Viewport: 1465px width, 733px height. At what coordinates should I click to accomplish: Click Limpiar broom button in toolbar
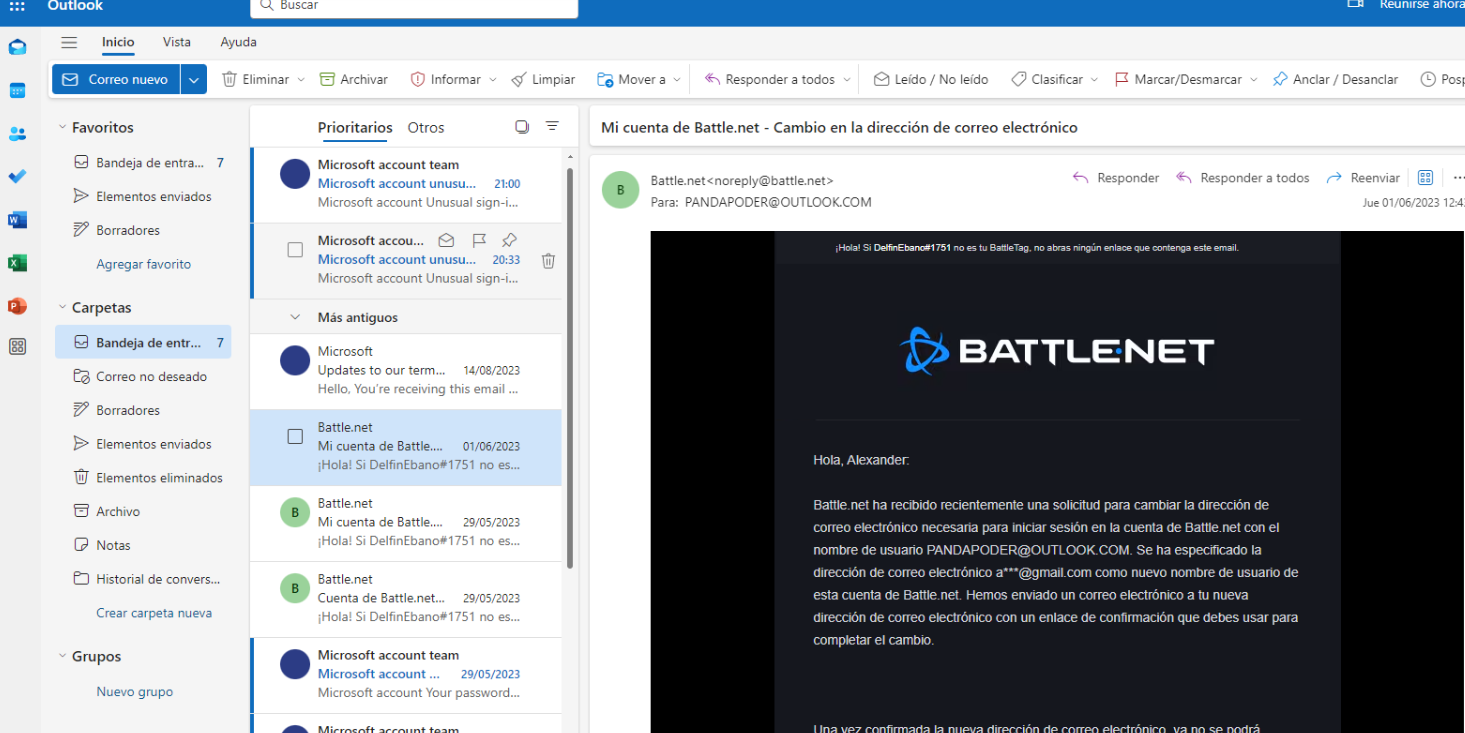(x=543, y=79)
